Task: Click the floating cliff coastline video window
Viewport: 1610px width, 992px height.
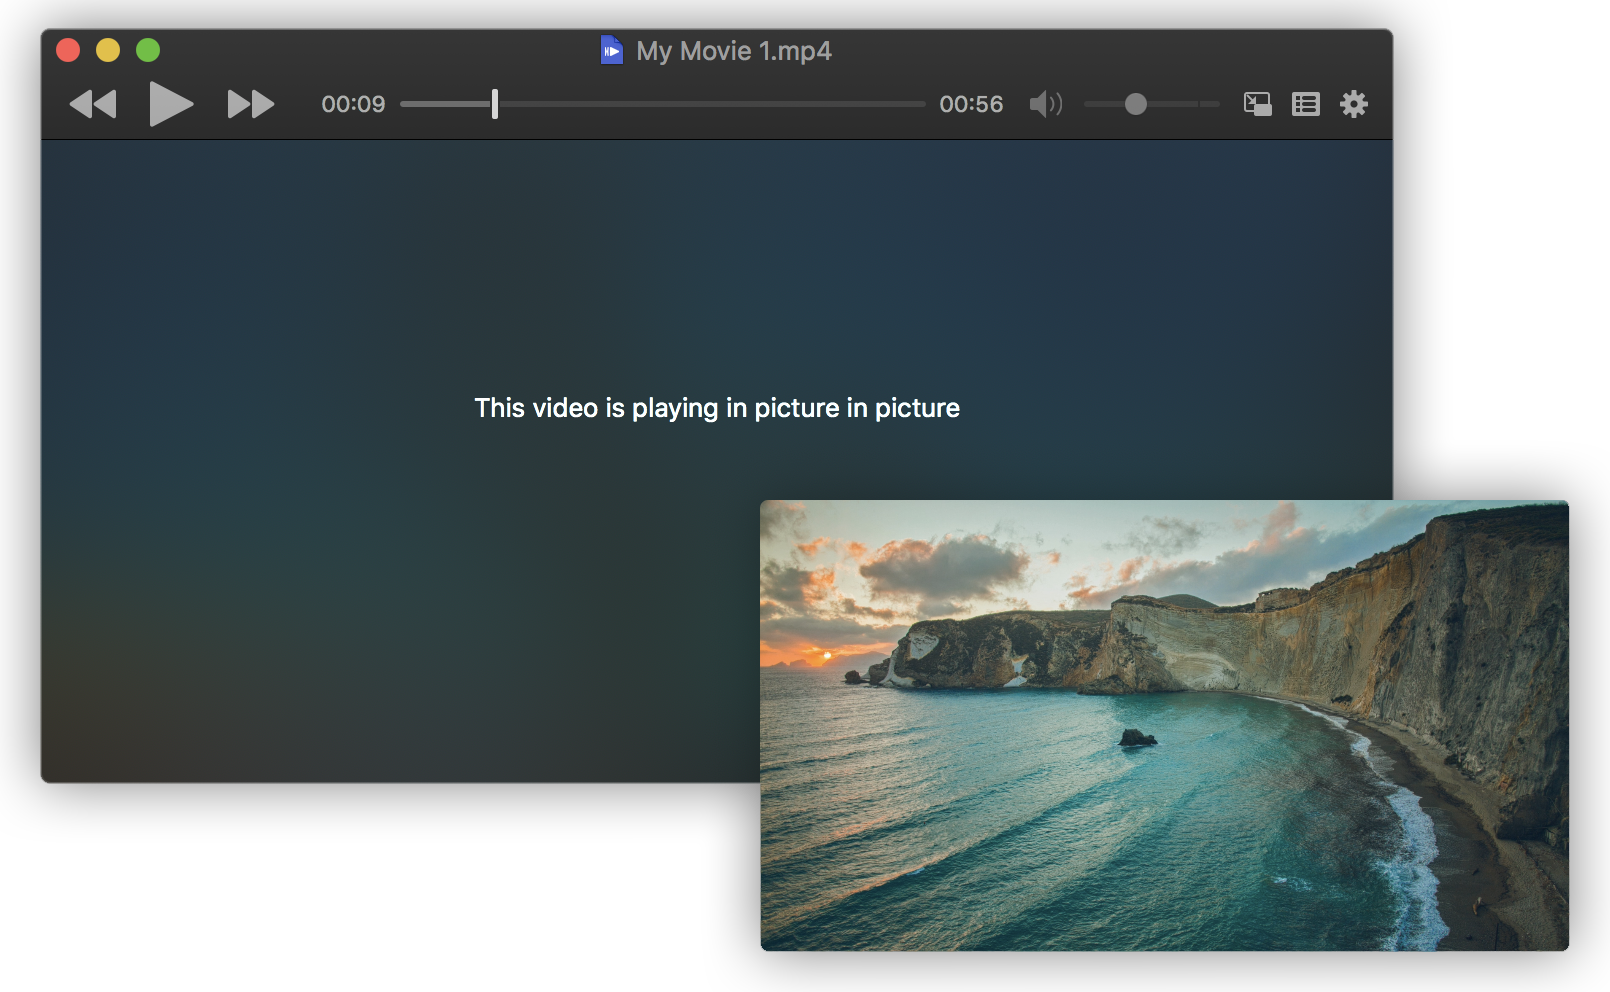Action: [1164, 725]
